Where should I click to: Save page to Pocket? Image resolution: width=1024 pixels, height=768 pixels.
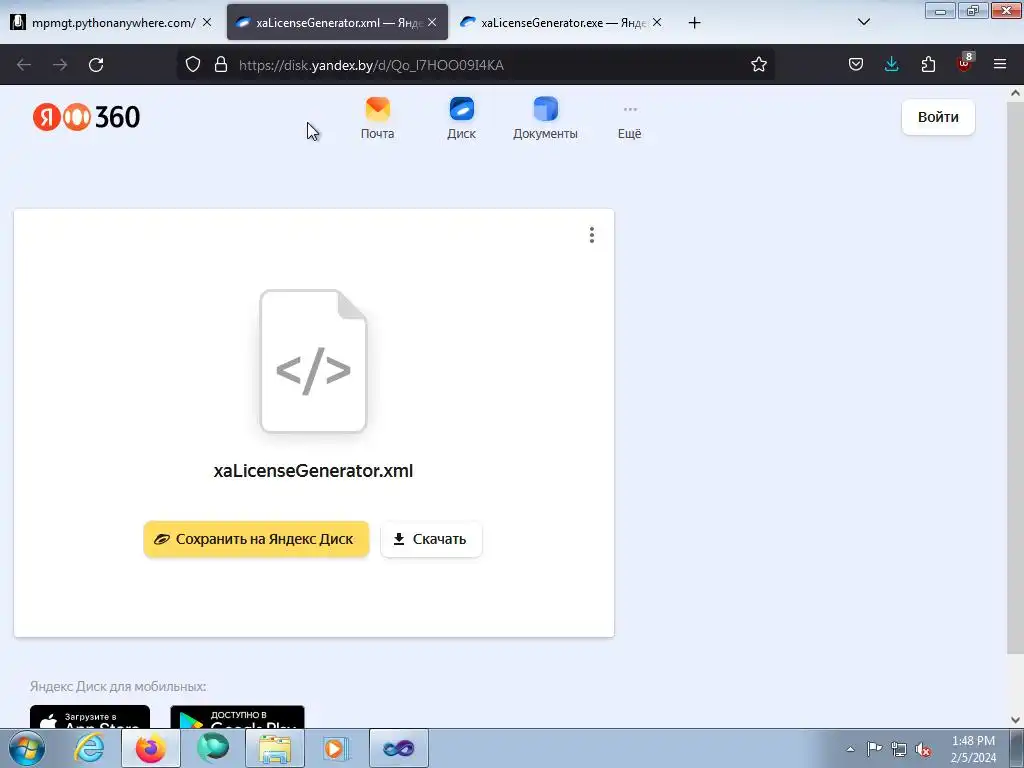click(x=856, y=64)
